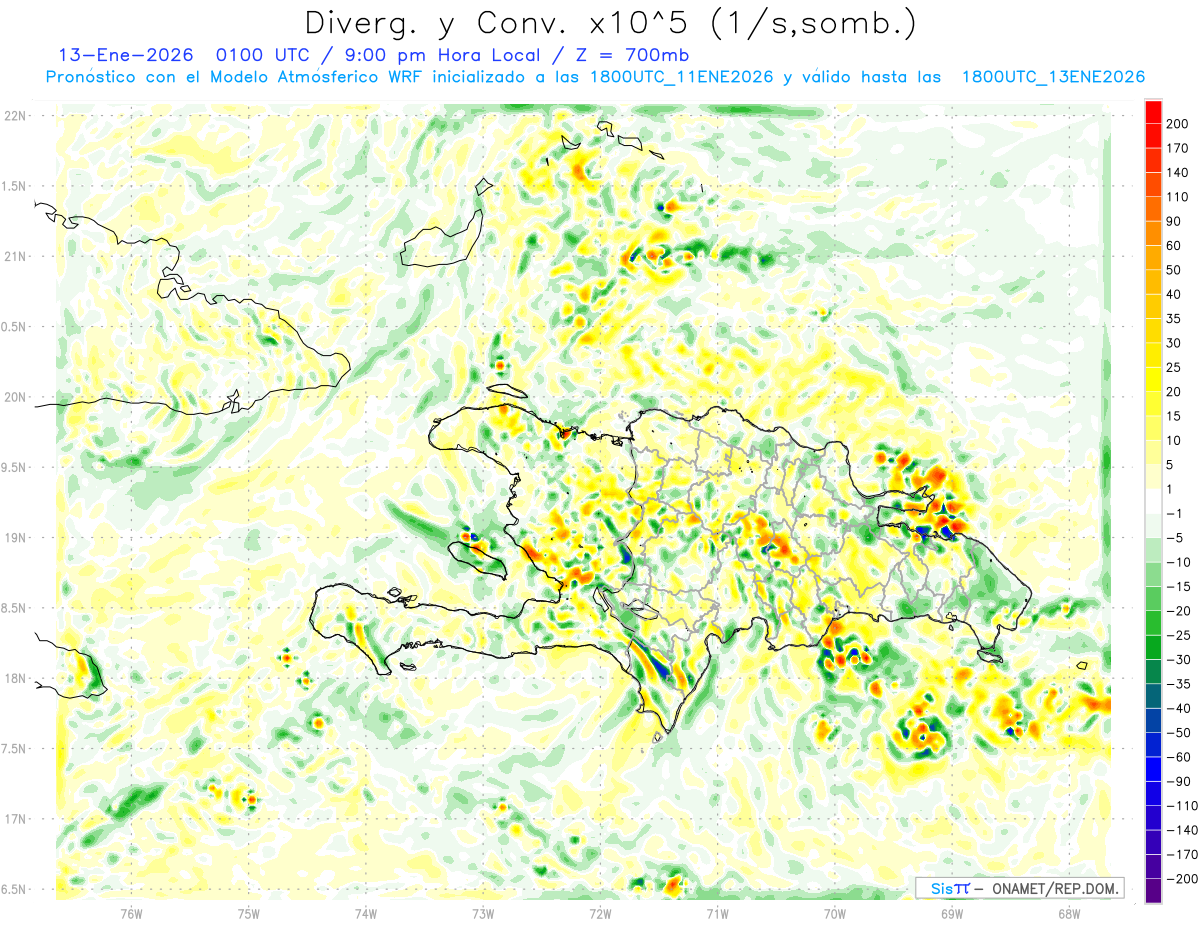
Task: Click the 'SisTT - ONAMET/REP.DOM.' credit box
Action: pyautogui.click(x=1020, y=888)
